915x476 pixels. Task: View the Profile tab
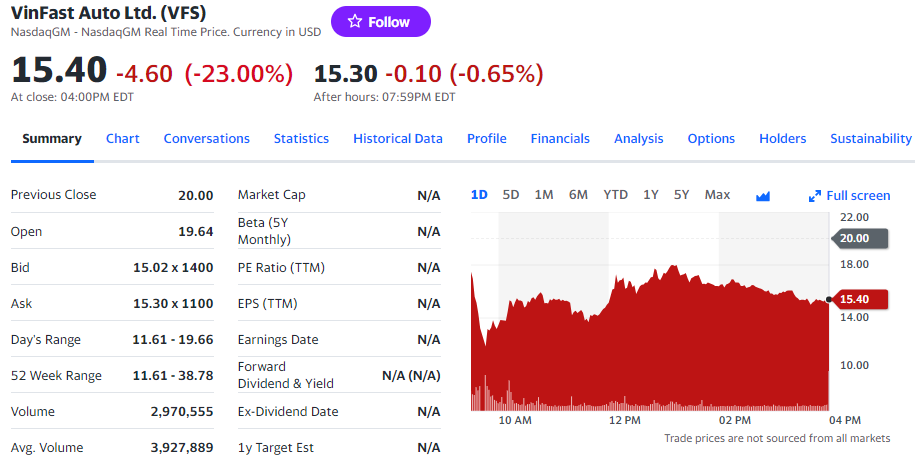pyautogui.click(x=487, y=139)
